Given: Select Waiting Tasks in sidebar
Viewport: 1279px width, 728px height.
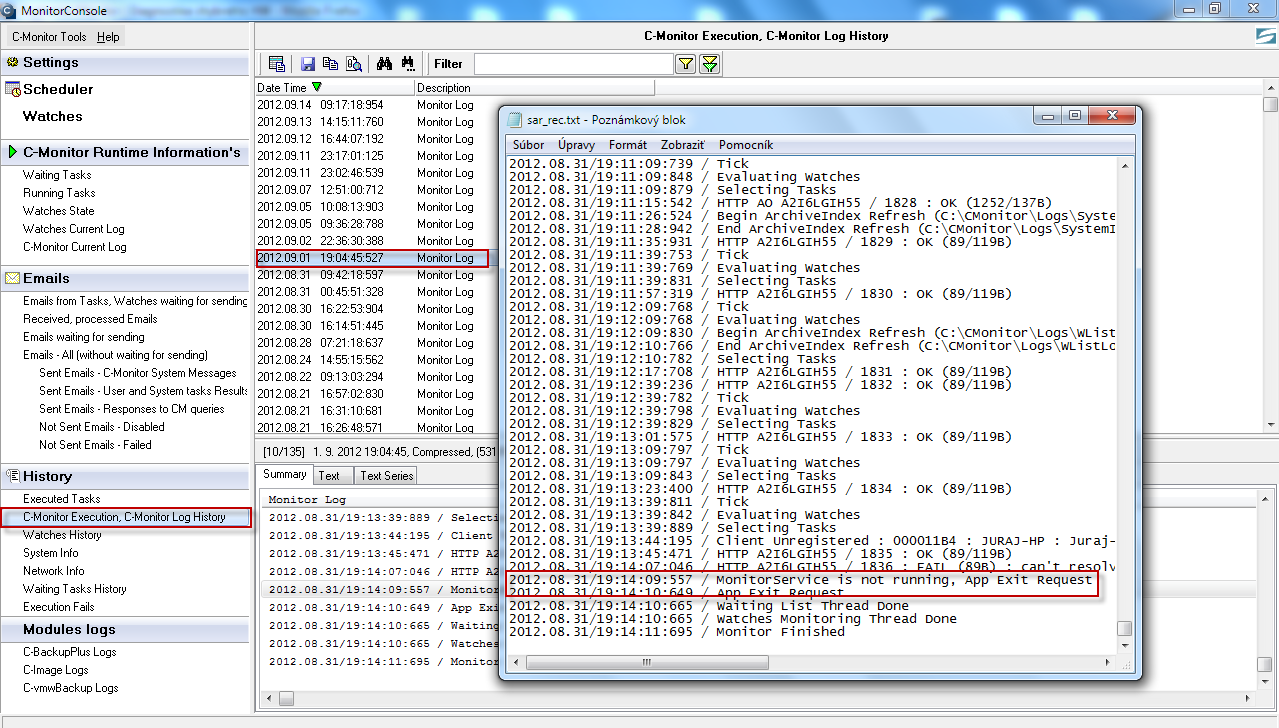Looking at the screenshot, I should 57,175.
